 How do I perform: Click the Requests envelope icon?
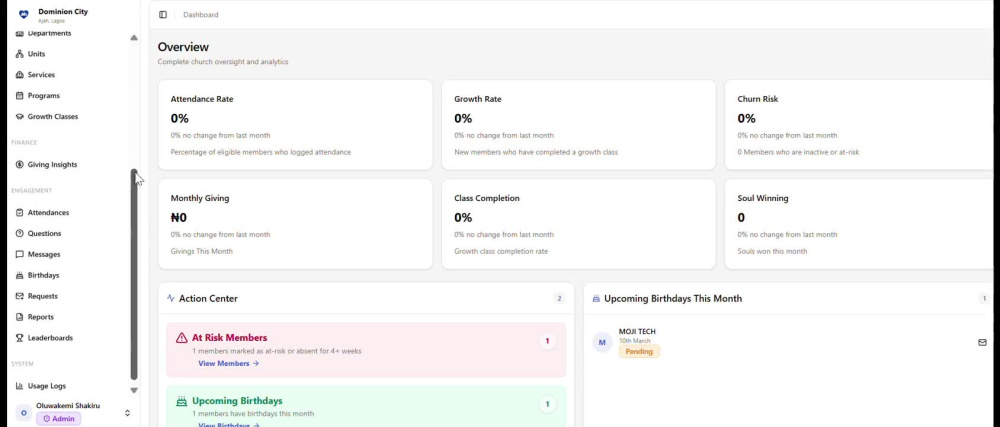[x=20, y=296]
